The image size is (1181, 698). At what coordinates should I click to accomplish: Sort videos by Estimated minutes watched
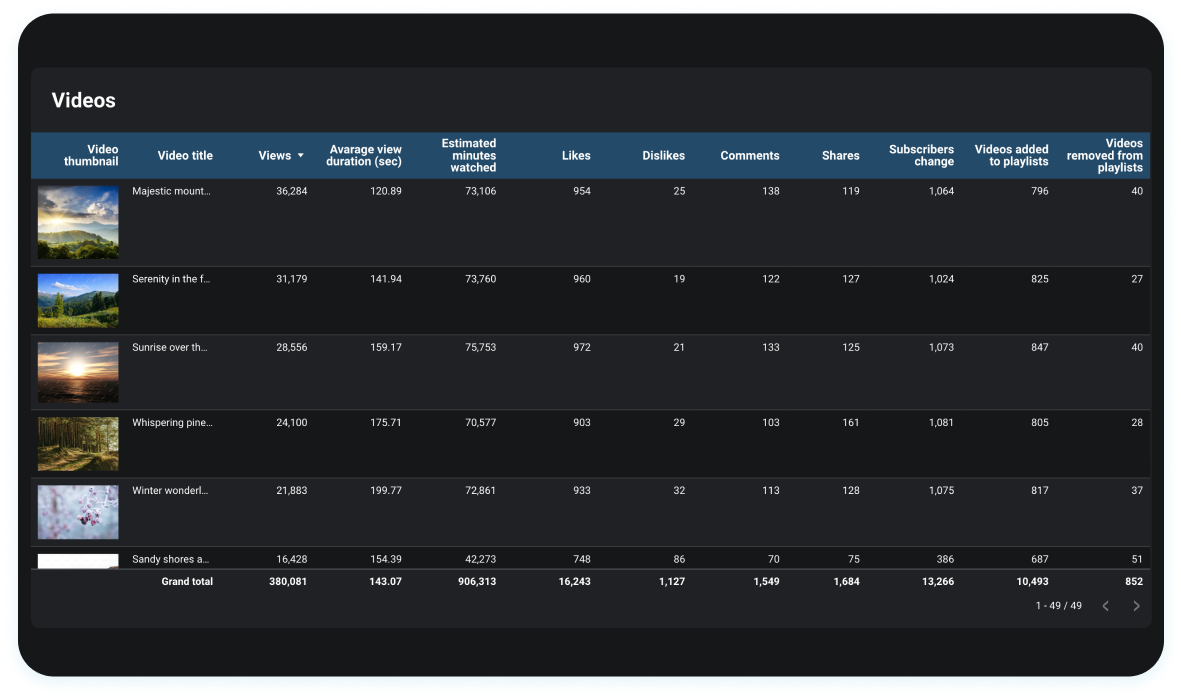[469, 155]
